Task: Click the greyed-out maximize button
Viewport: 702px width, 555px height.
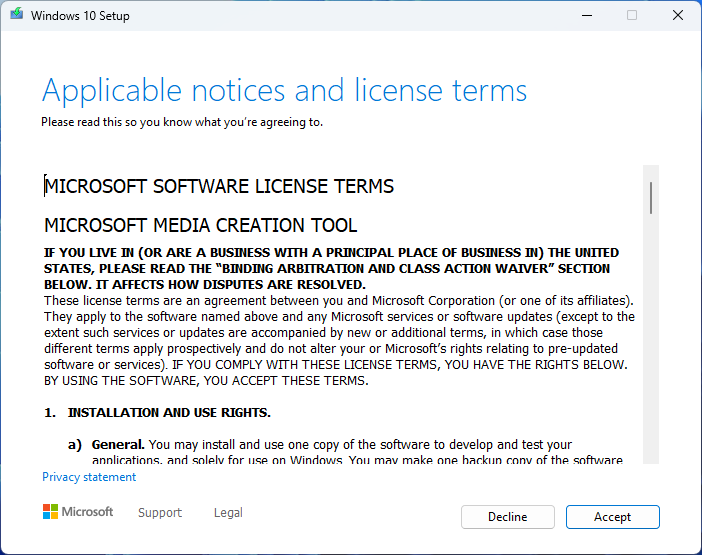Action: pyautogui.click(x=632, y=16)
